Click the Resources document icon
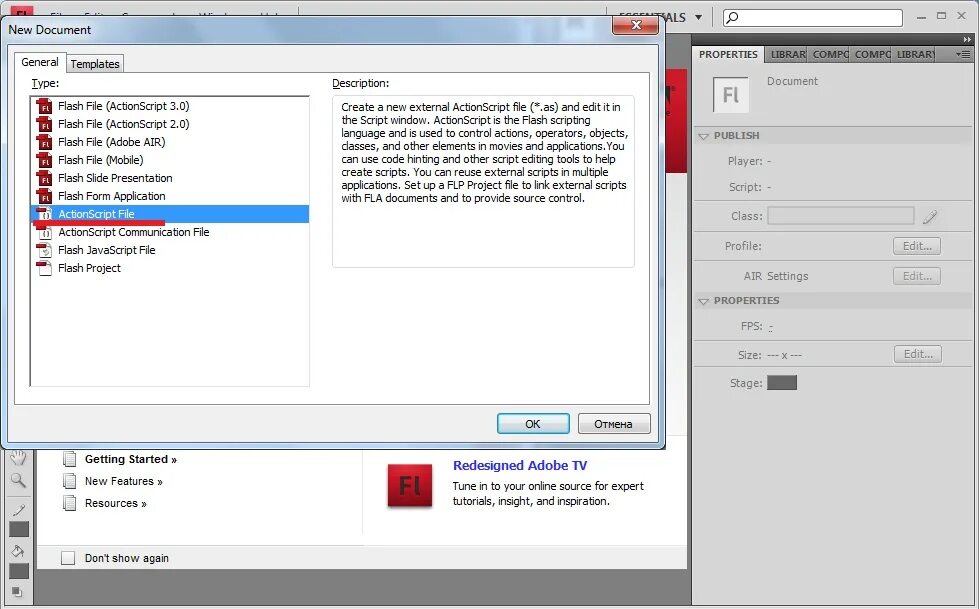Viewport: 980px width, 609px height. 69,503
